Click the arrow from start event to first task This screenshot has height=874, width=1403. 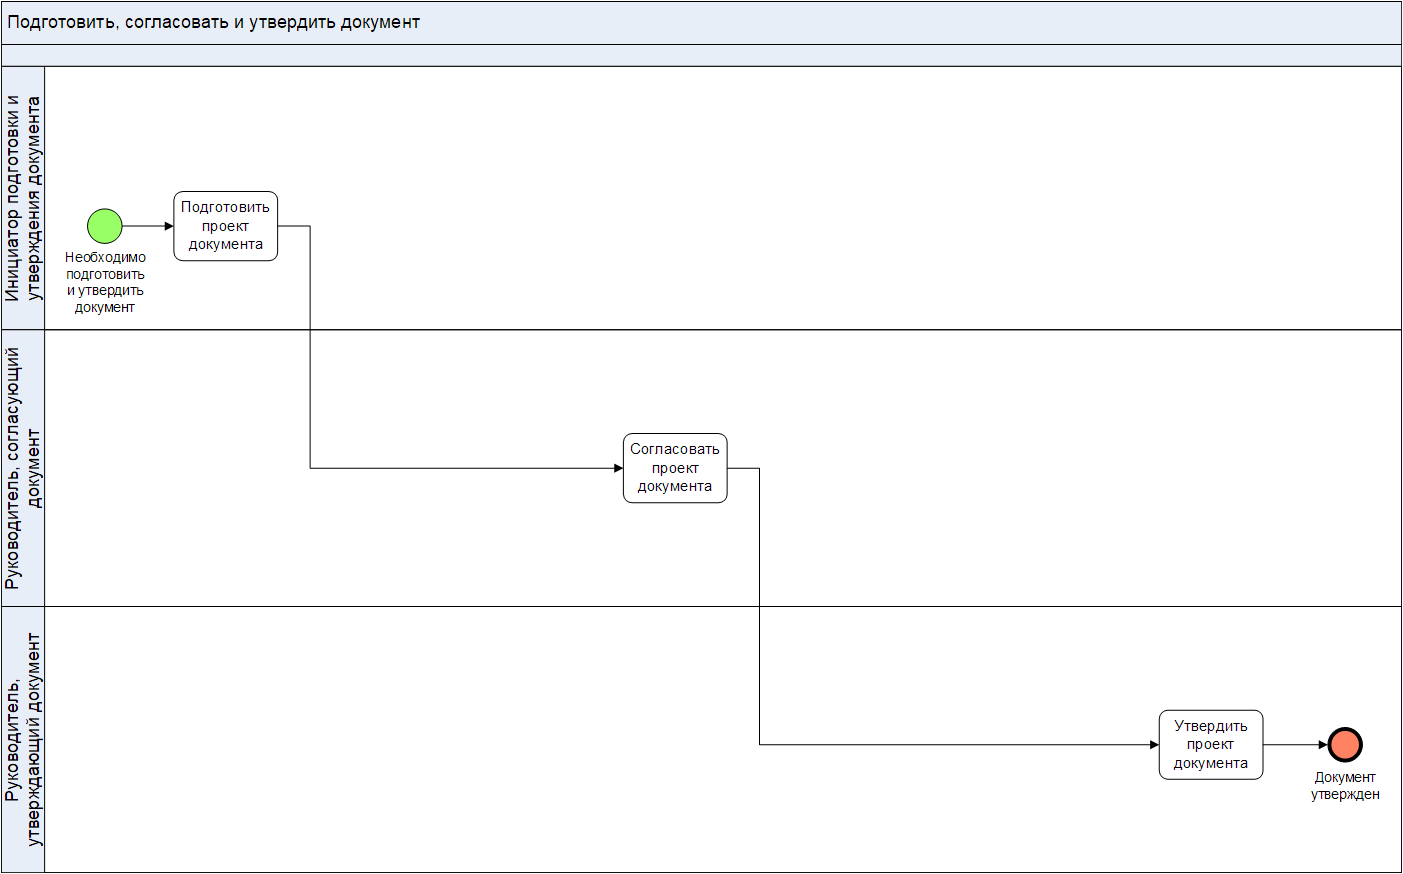(147, 226)
